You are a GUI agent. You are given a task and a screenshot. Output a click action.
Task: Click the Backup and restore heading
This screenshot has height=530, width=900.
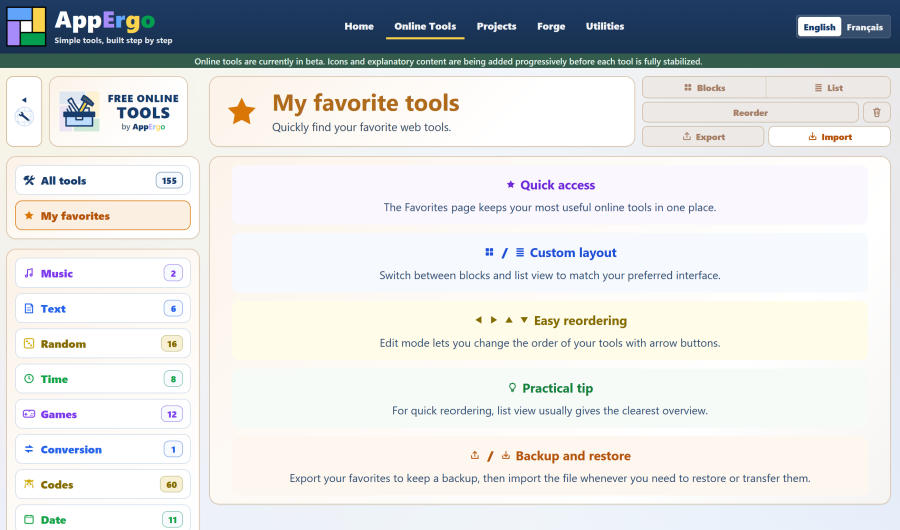coord(573,456)
